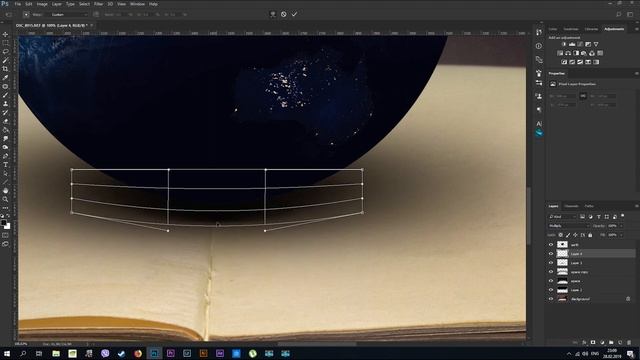Create a new layer from the Layers panel footer
Viewport: 640px width, 360px height.
coord(620,342)
